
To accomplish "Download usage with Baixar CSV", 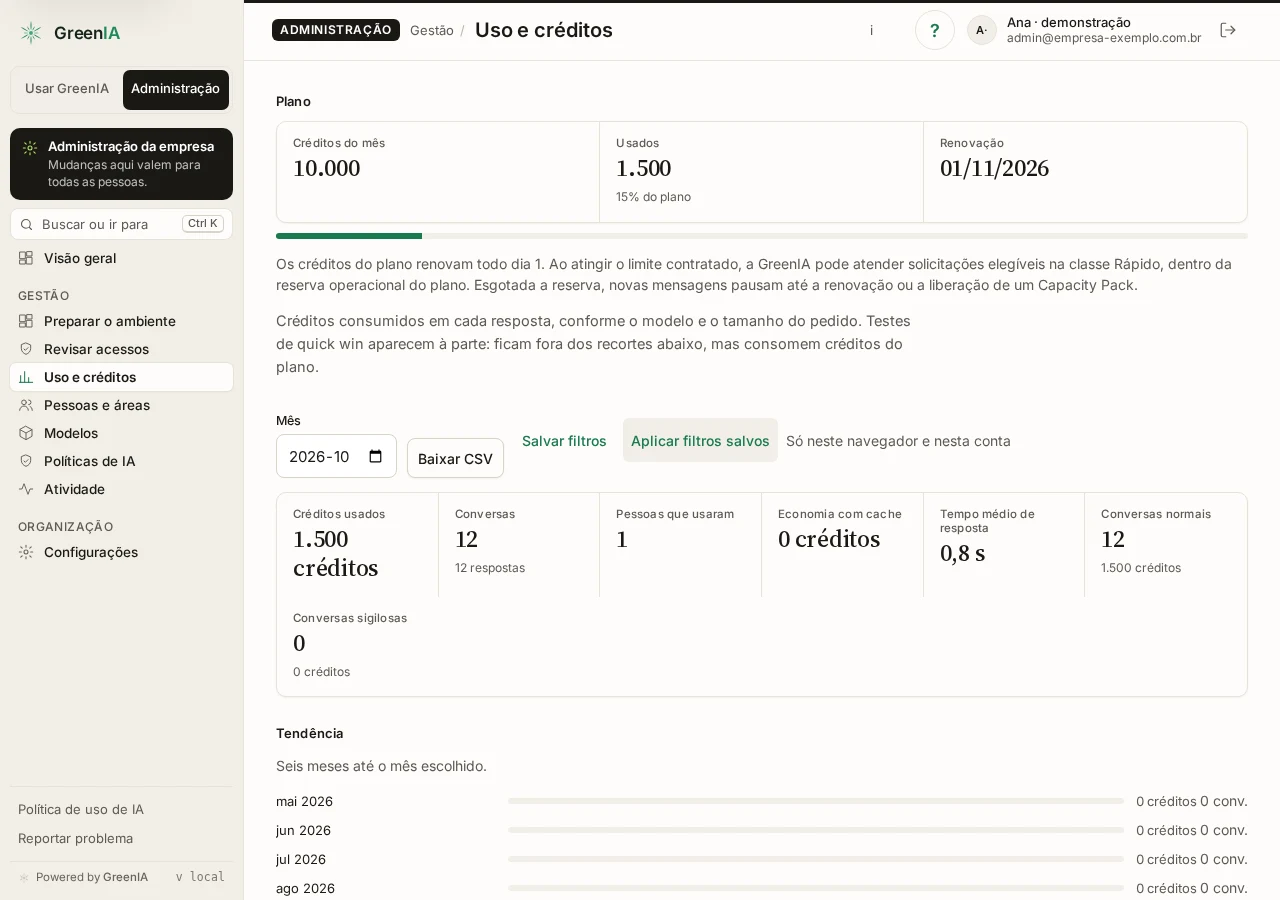I will click(455, 458).
